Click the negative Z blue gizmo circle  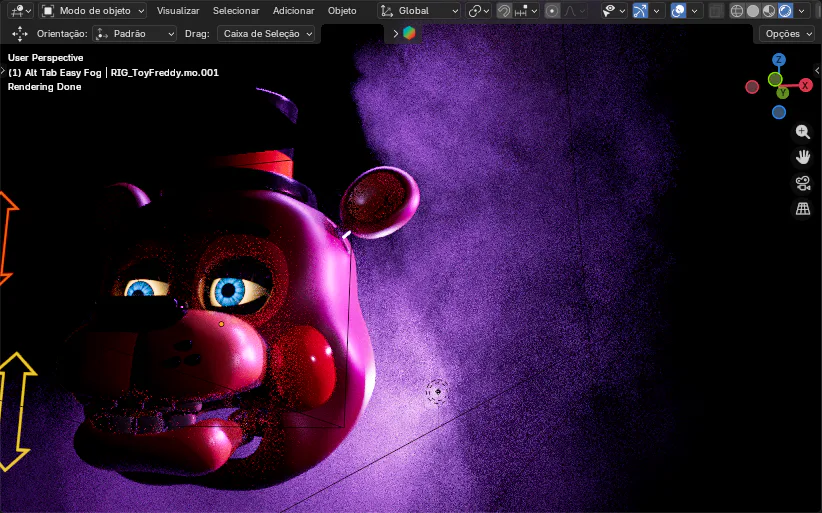coord(778,112)
